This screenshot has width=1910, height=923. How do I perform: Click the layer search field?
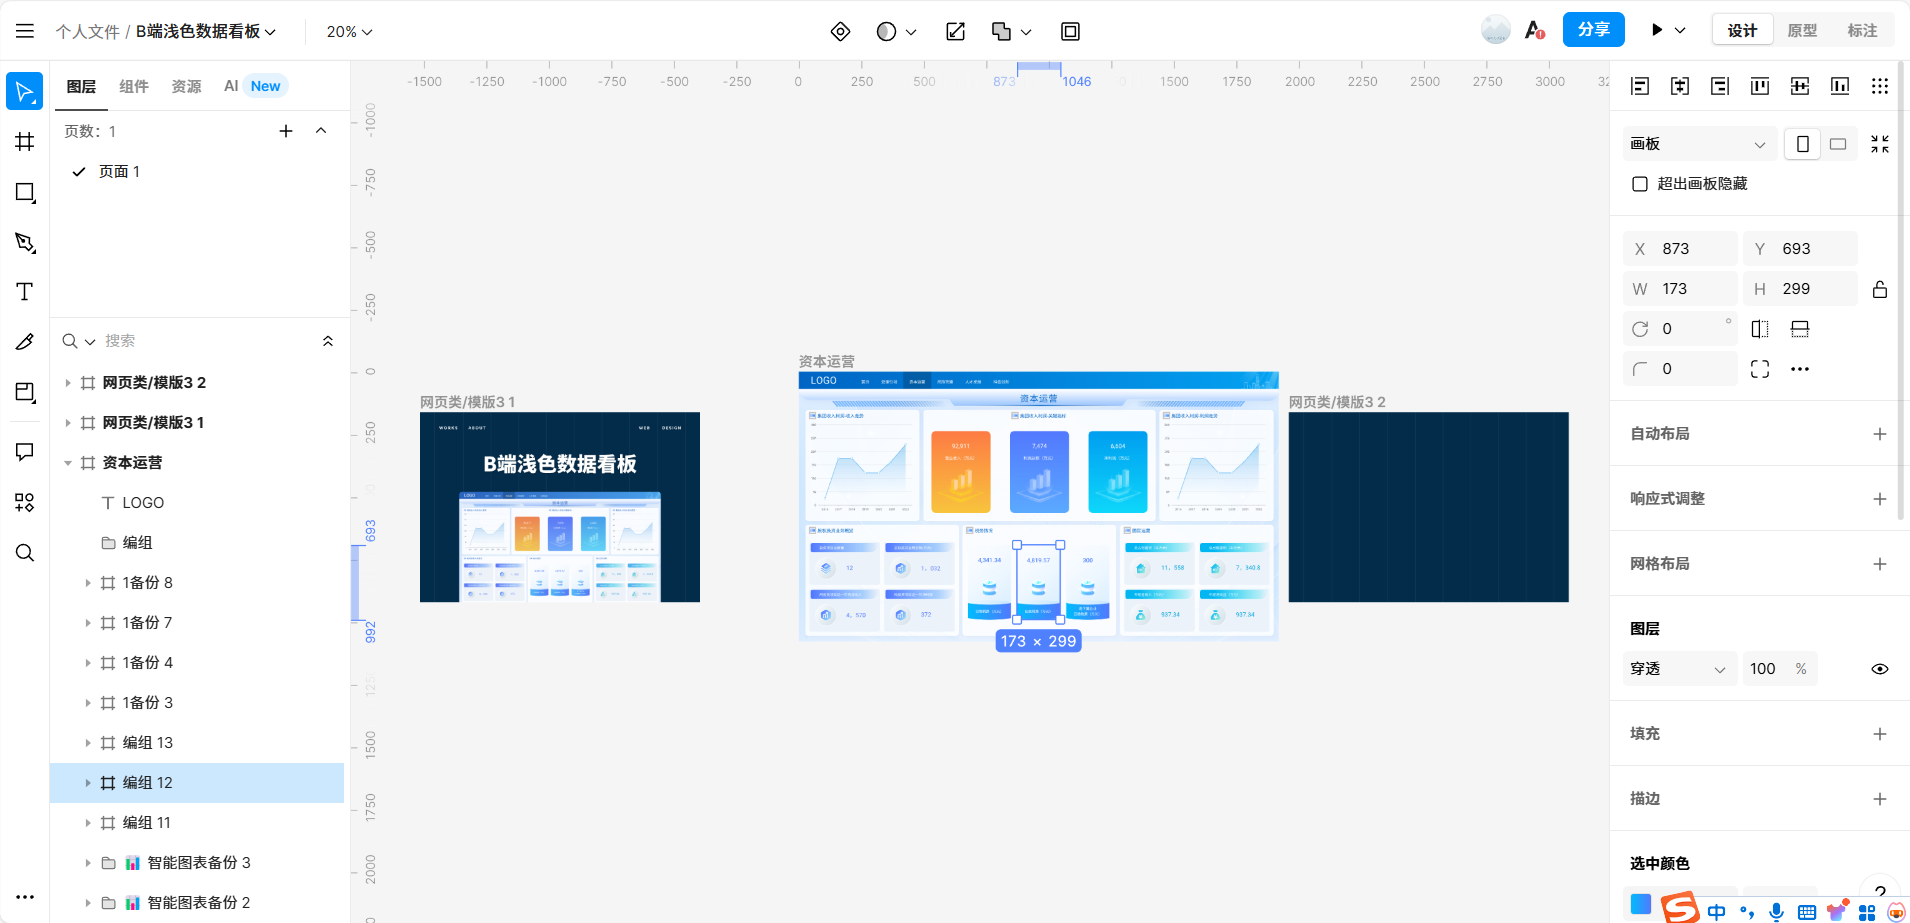pos(205,341)
